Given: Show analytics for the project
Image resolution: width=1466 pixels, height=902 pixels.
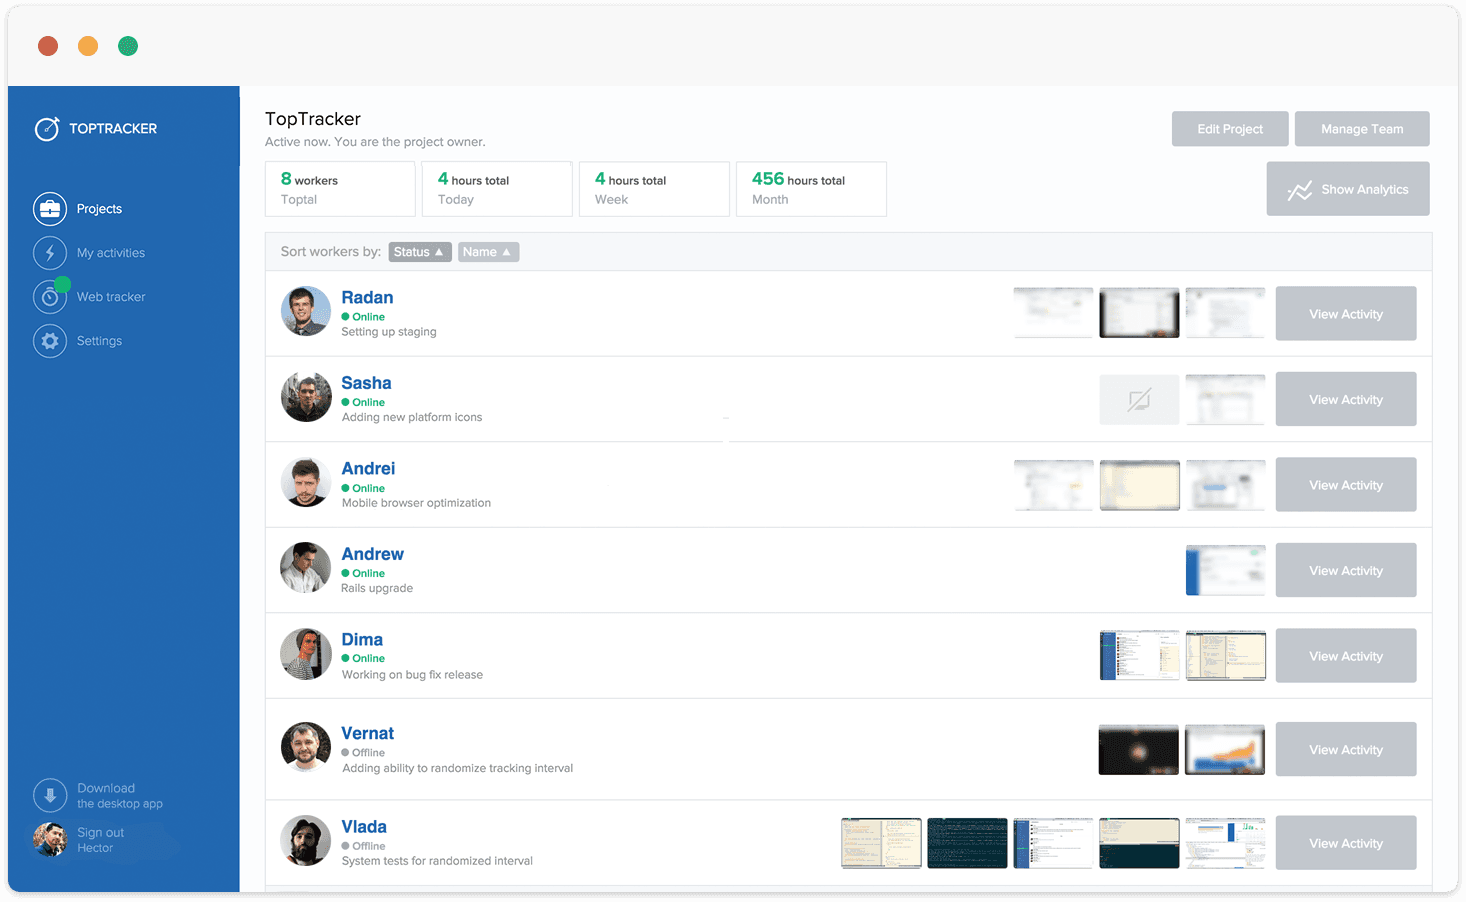Looking at the screenshot, I should pos(1348,189).
